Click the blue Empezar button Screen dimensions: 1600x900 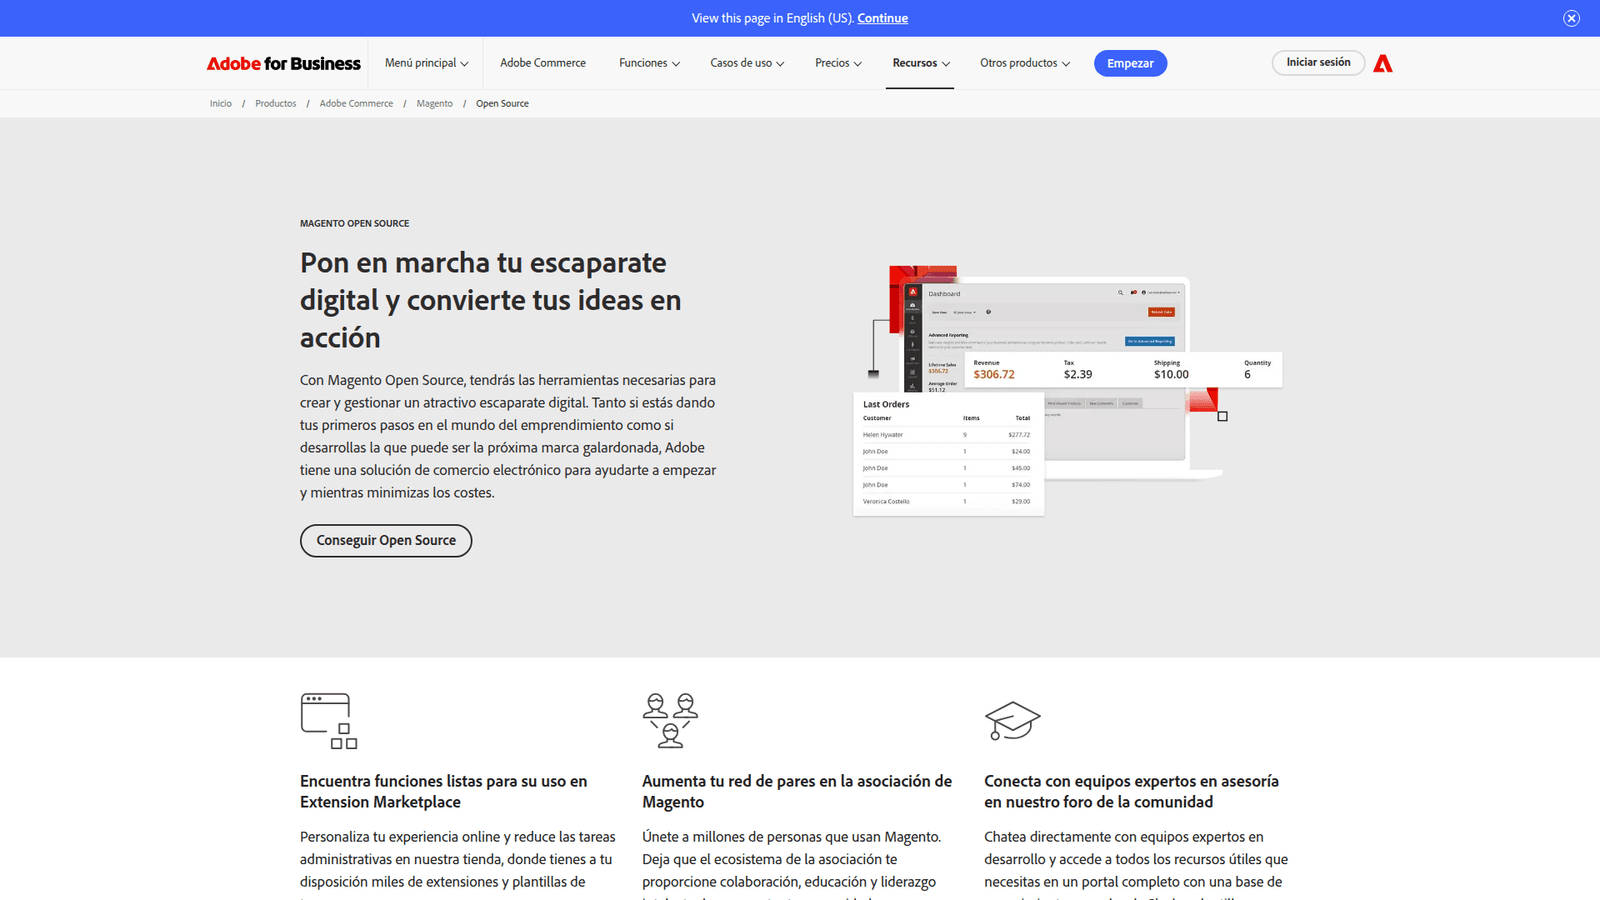(x=1130, y=63)
